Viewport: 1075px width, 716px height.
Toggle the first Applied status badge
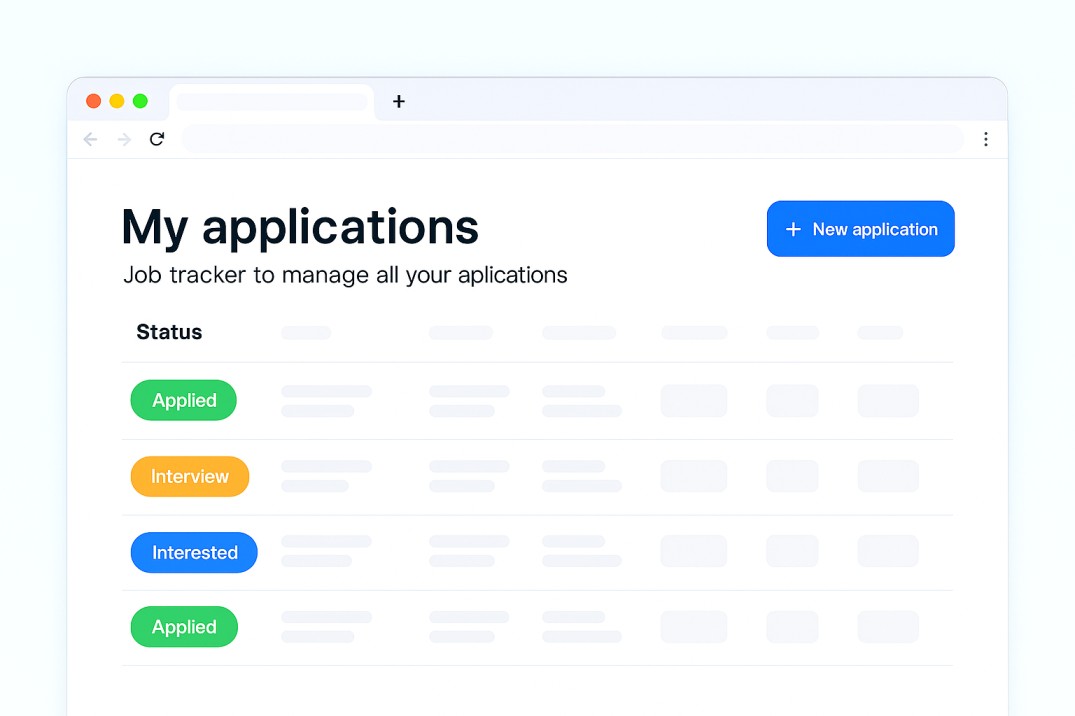coord(183,400)
